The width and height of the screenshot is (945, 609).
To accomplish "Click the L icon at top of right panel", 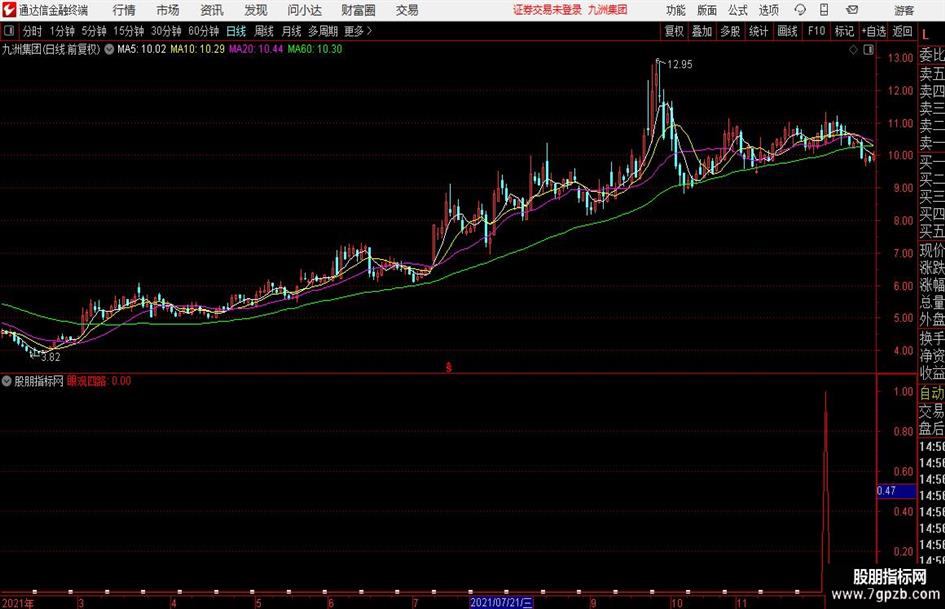I will pos(925,35).
